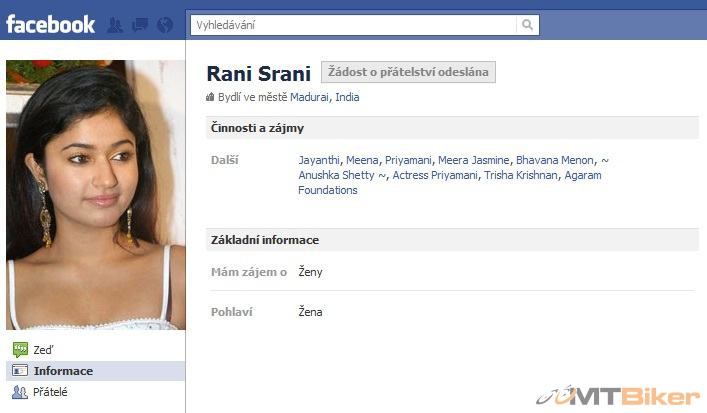Select the Přátelé tab label
This screenshot has height=413, width=707.
coord(50,392)
